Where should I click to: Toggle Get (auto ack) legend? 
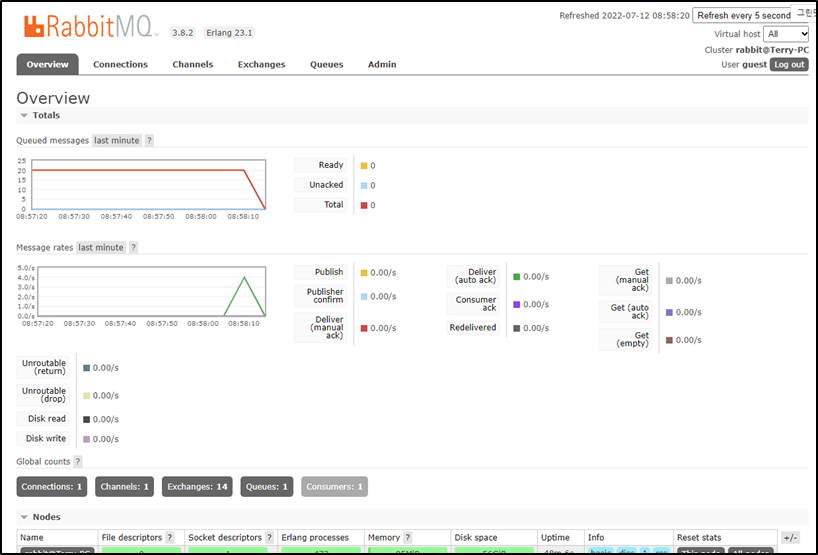(x=625, y=312)
